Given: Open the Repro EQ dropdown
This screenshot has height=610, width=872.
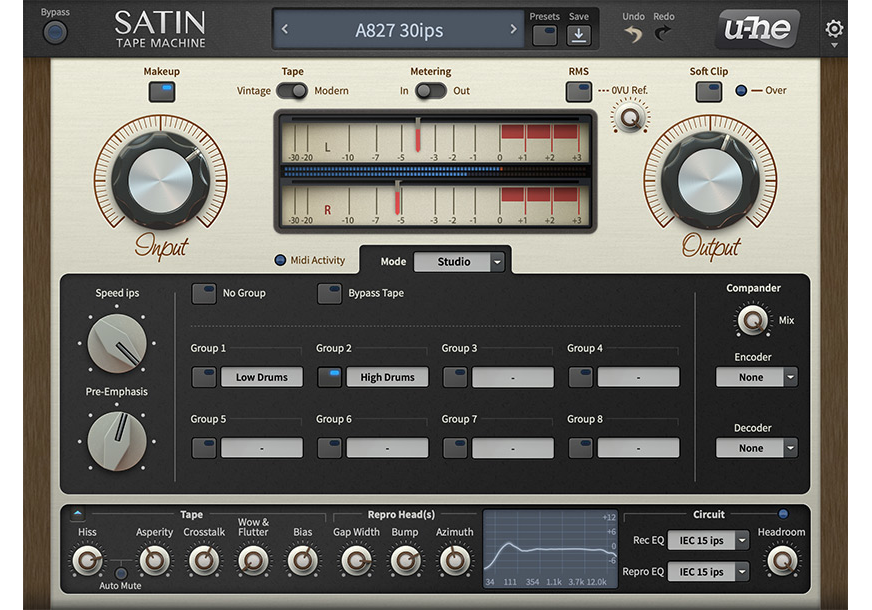Looking at the screenshot, I should (708, 571).
